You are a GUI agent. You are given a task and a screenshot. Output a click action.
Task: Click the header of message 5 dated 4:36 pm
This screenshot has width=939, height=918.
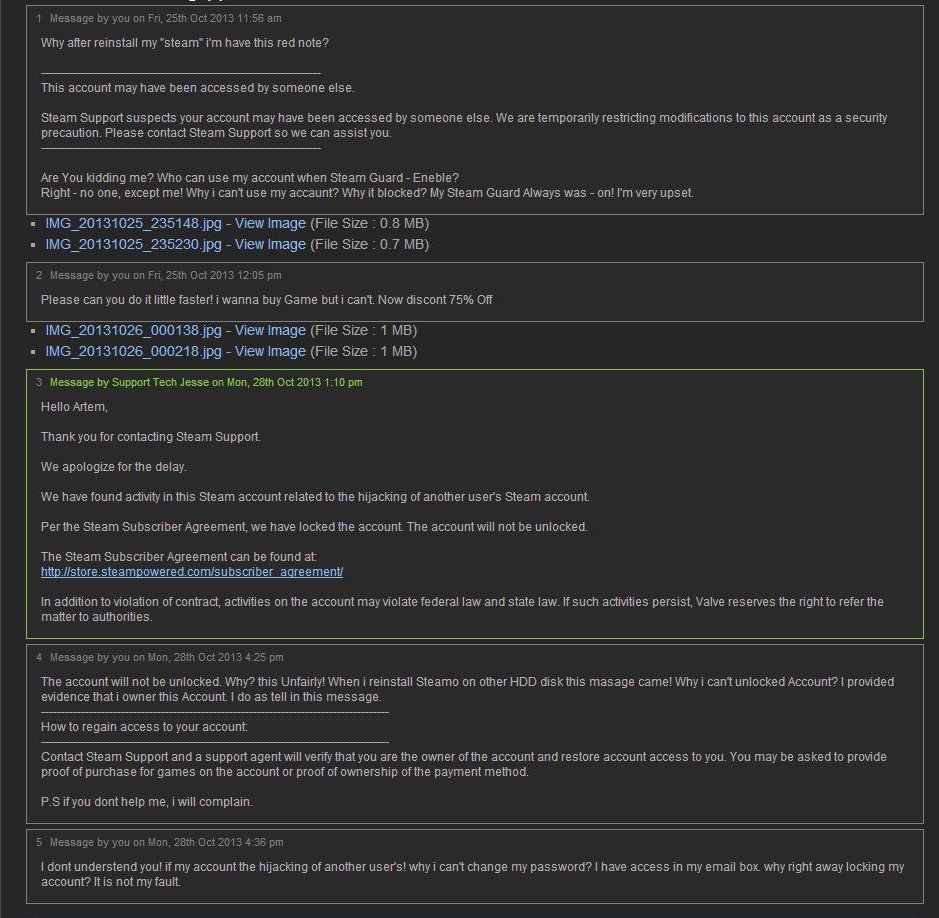166,843
